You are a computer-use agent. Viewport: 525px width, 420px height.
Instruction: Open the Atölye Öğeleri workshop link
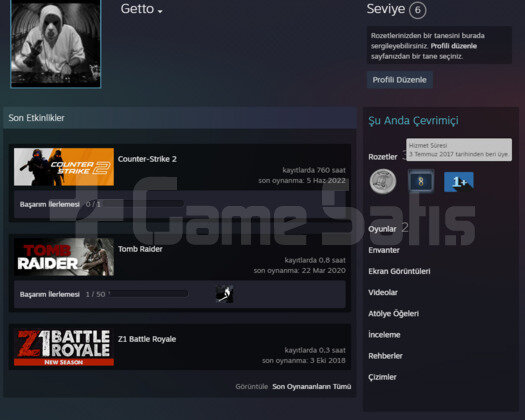393,314
